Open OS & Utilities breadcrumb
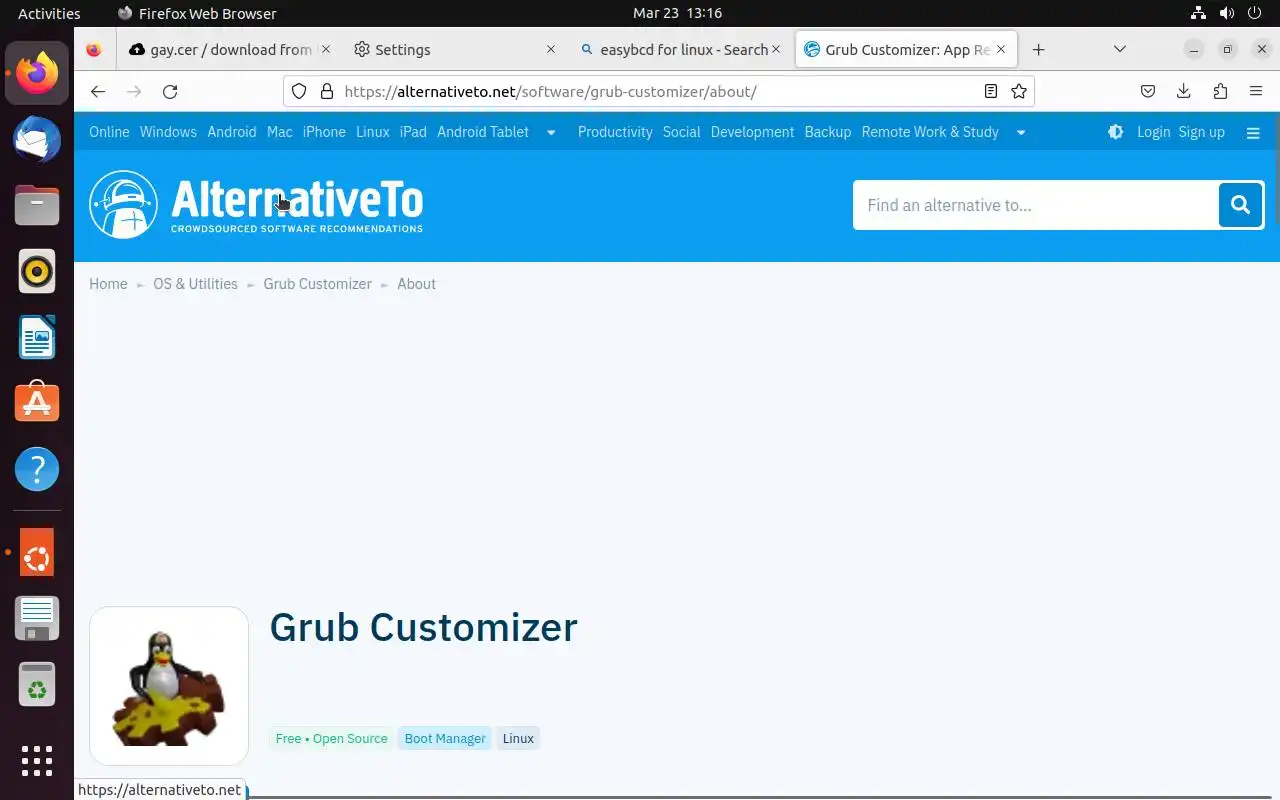Screen dimensions: 1280x800 (x=195, y=284)
